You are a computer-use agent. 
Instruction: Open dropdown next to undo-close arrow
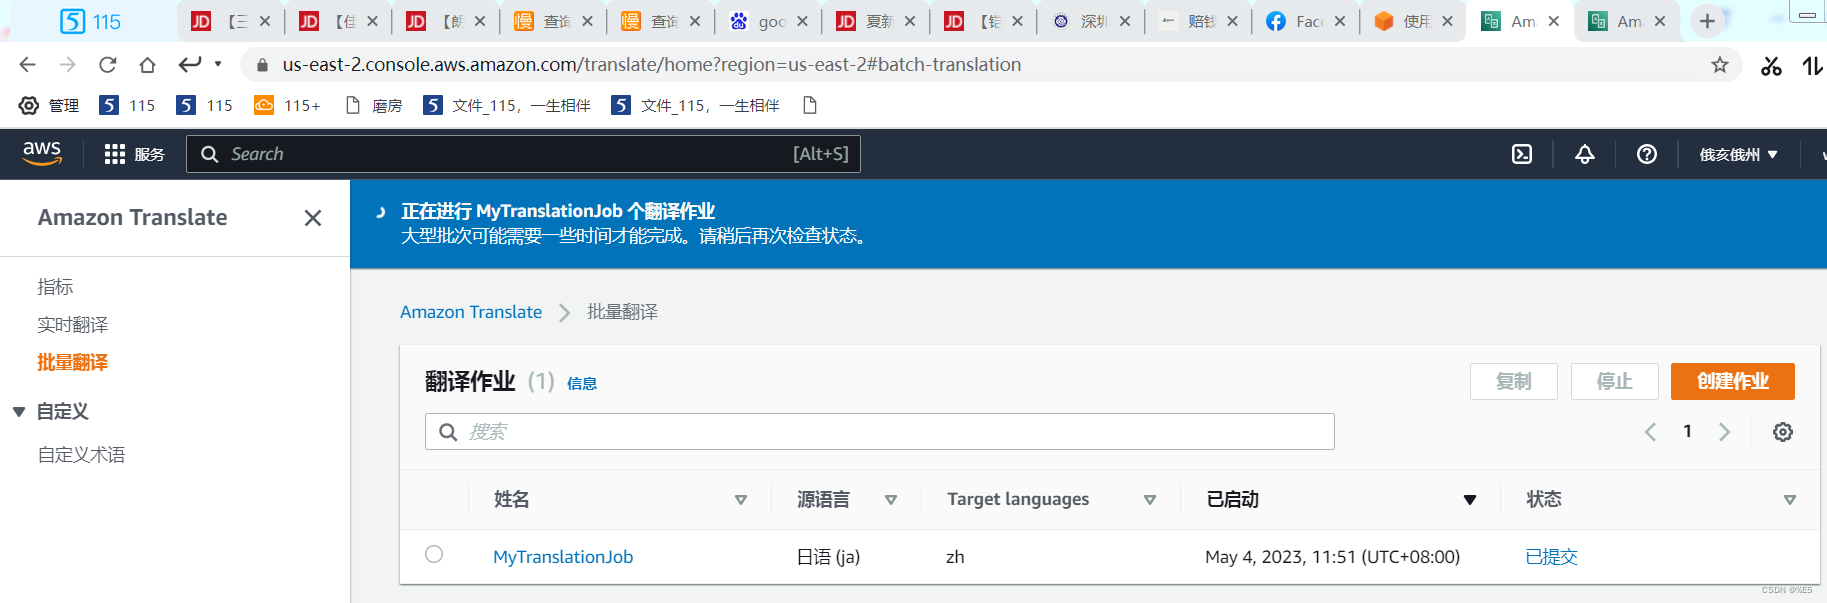(218, 65)
